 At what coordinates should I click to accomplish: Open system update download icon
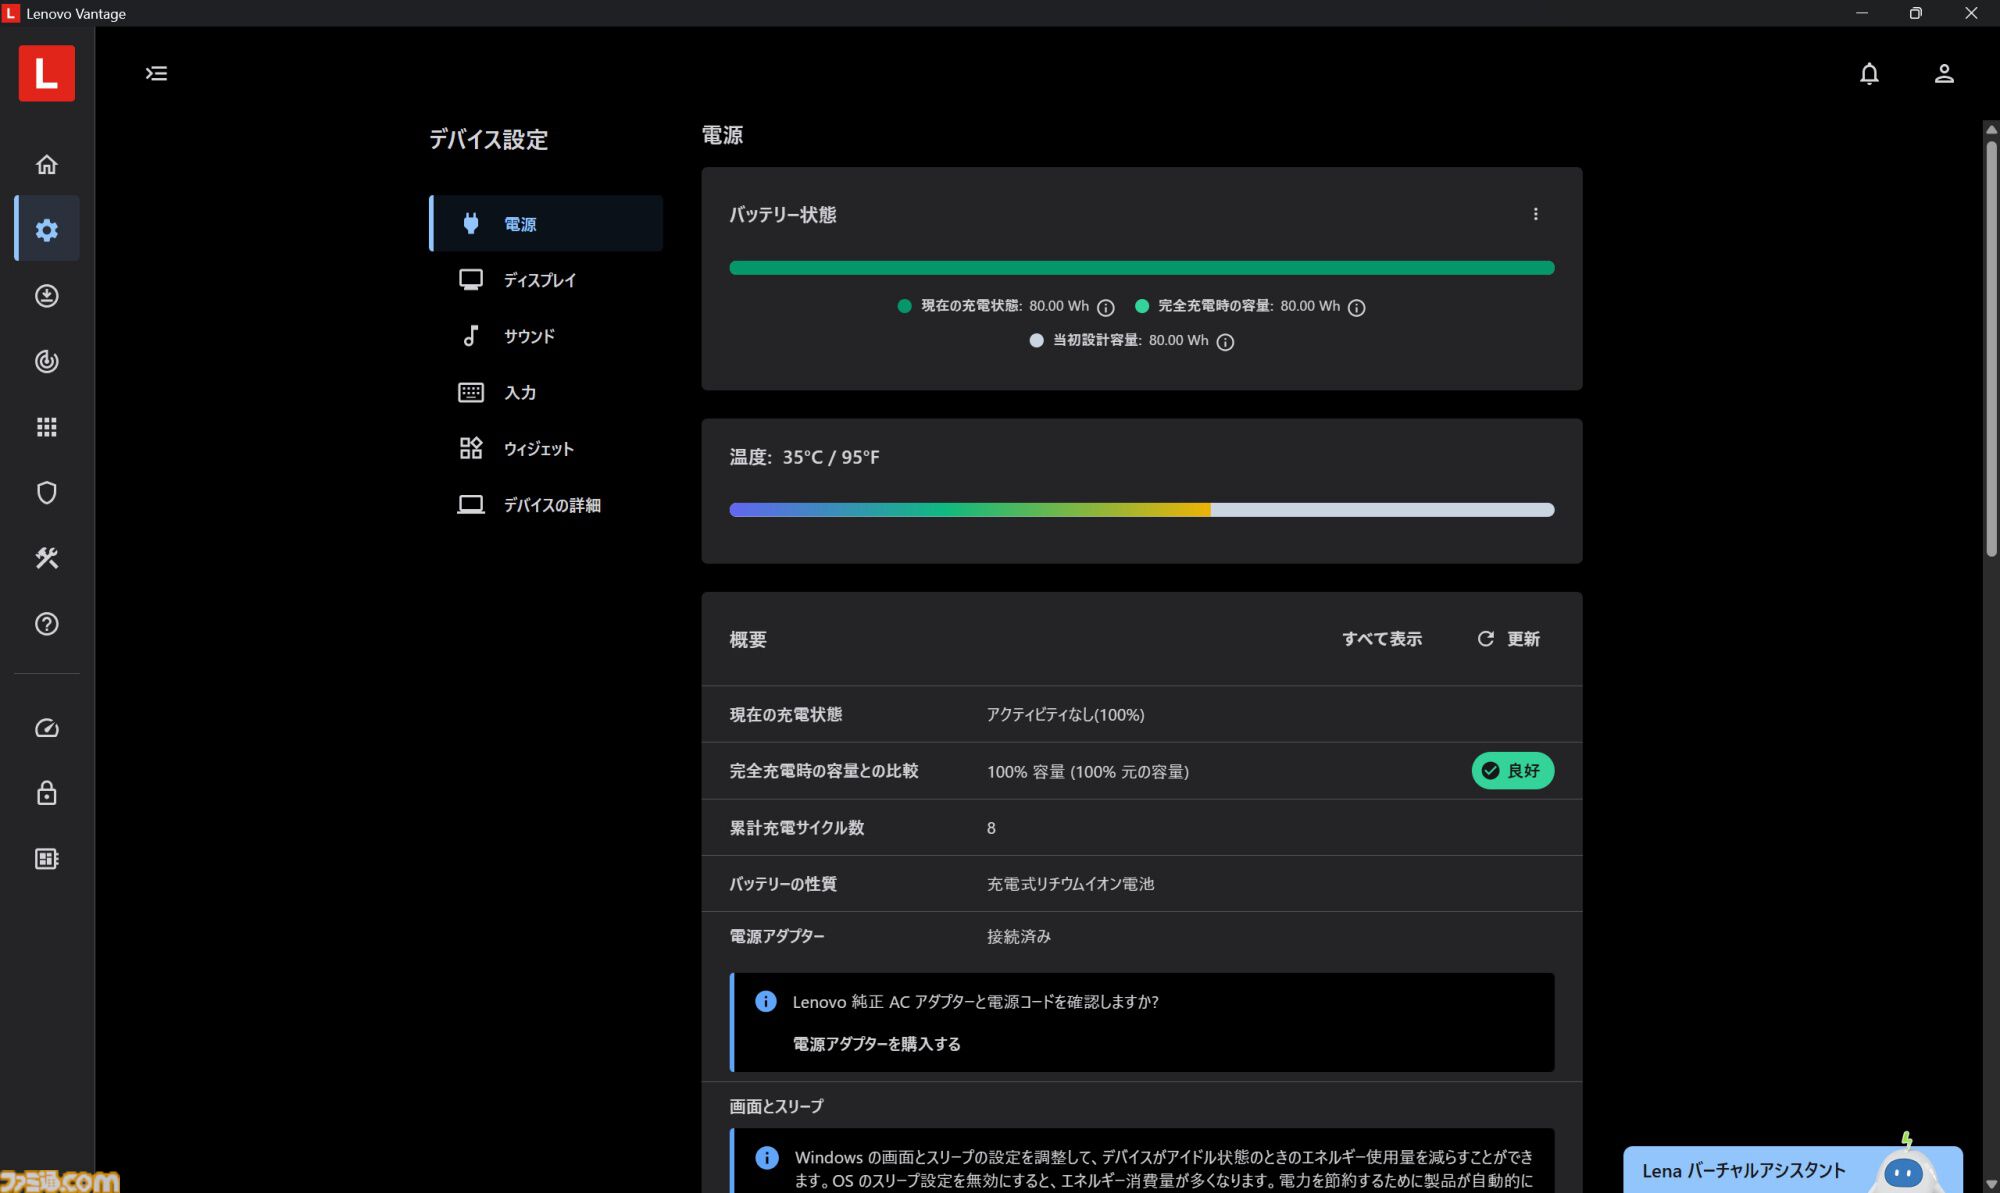pyautogui.click(x=46, y=296)
